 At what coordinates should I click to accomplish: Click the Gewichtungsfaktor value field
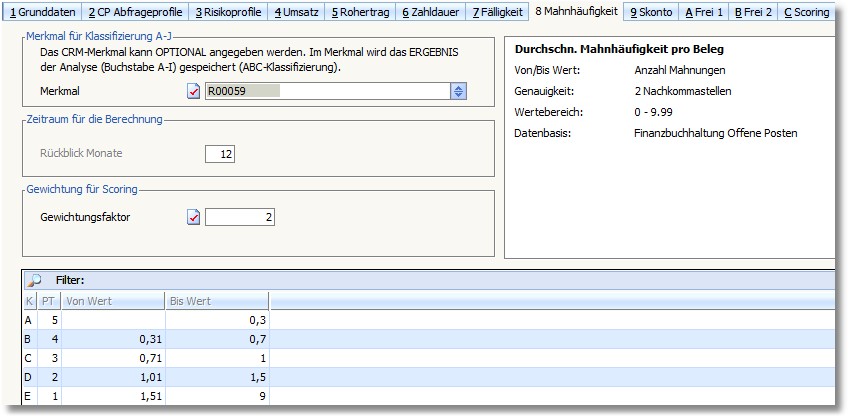pos(239,217)
